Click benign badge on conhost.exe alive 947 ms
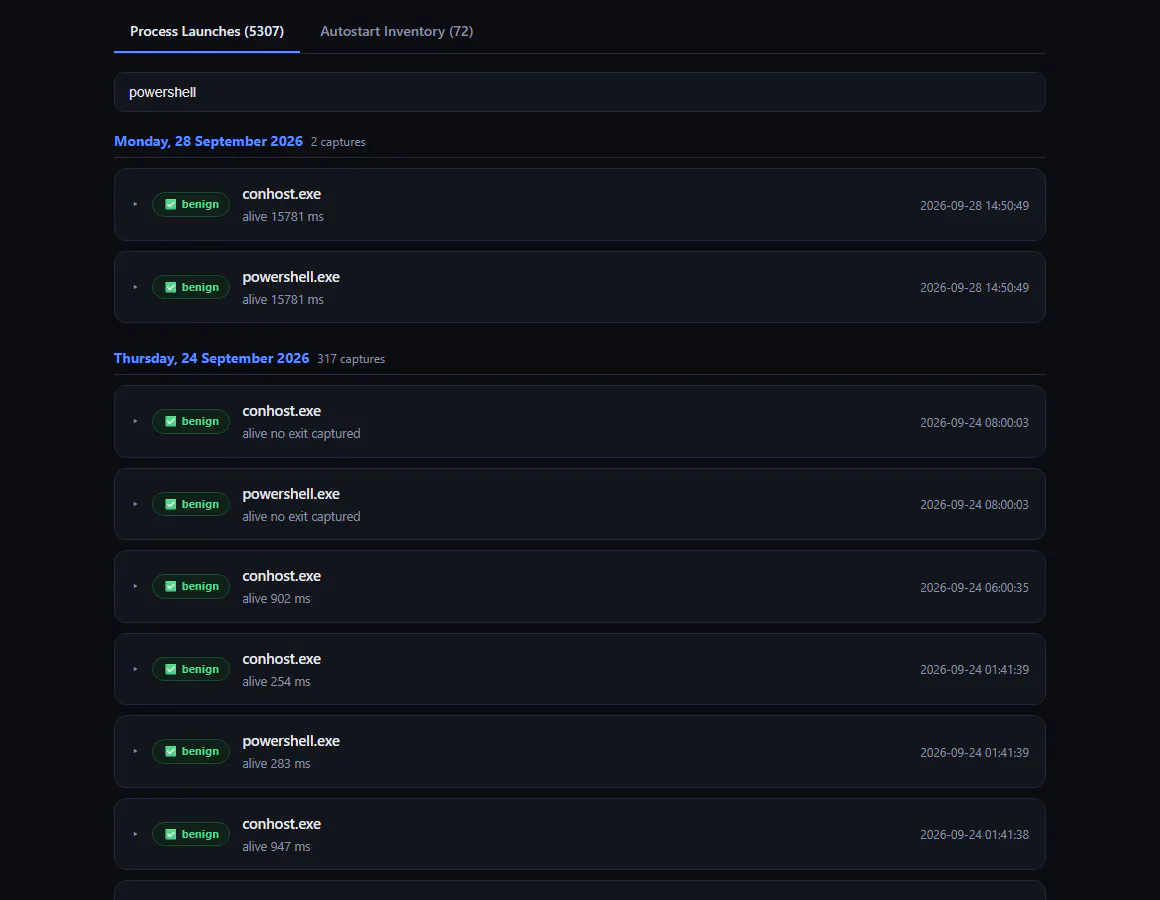Viewport: 1160px width, 900px height. [x=191, y=833]
